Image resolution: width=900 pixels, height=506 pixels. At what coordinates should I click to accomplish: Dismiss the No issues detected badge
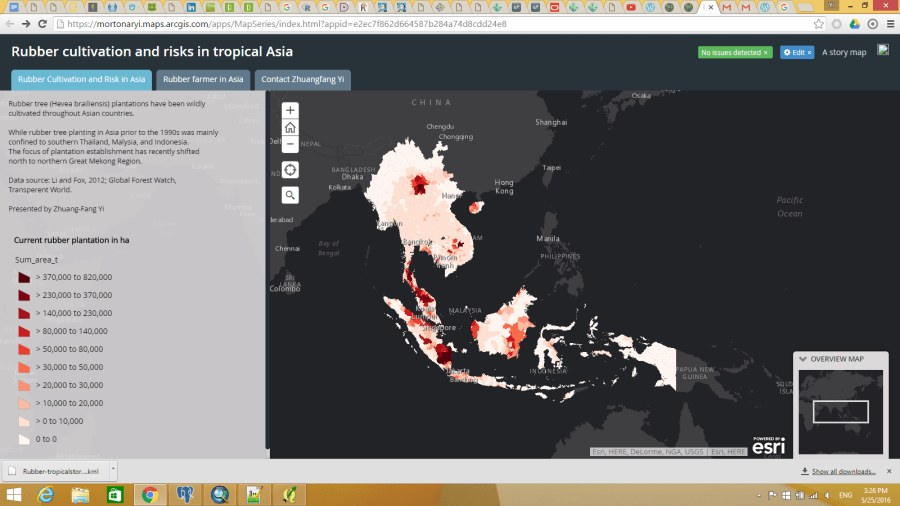pos(766,52)
